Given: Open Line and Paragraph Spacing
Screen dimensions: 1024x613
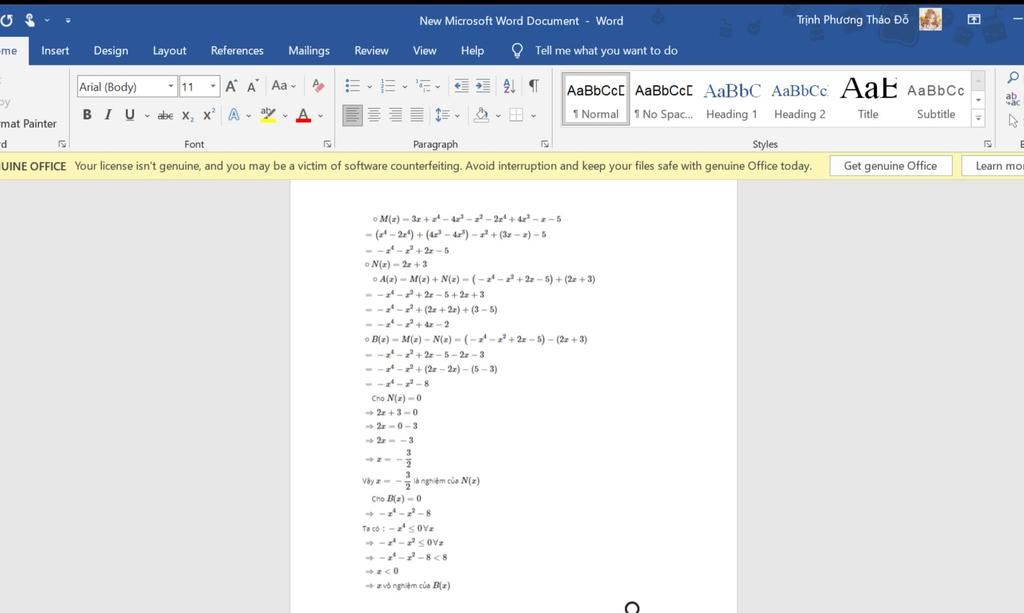Looking at the screenshot, I should point(442,115).
